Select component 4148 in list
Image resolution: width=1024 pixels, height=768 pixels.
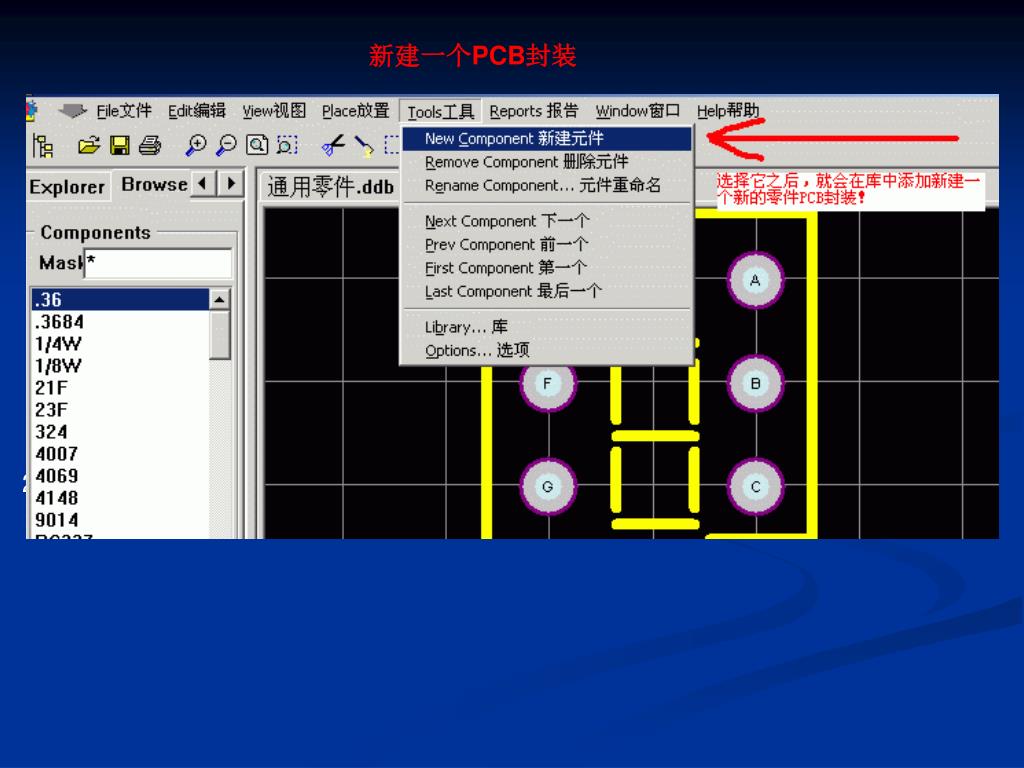[x=120, y=498]
